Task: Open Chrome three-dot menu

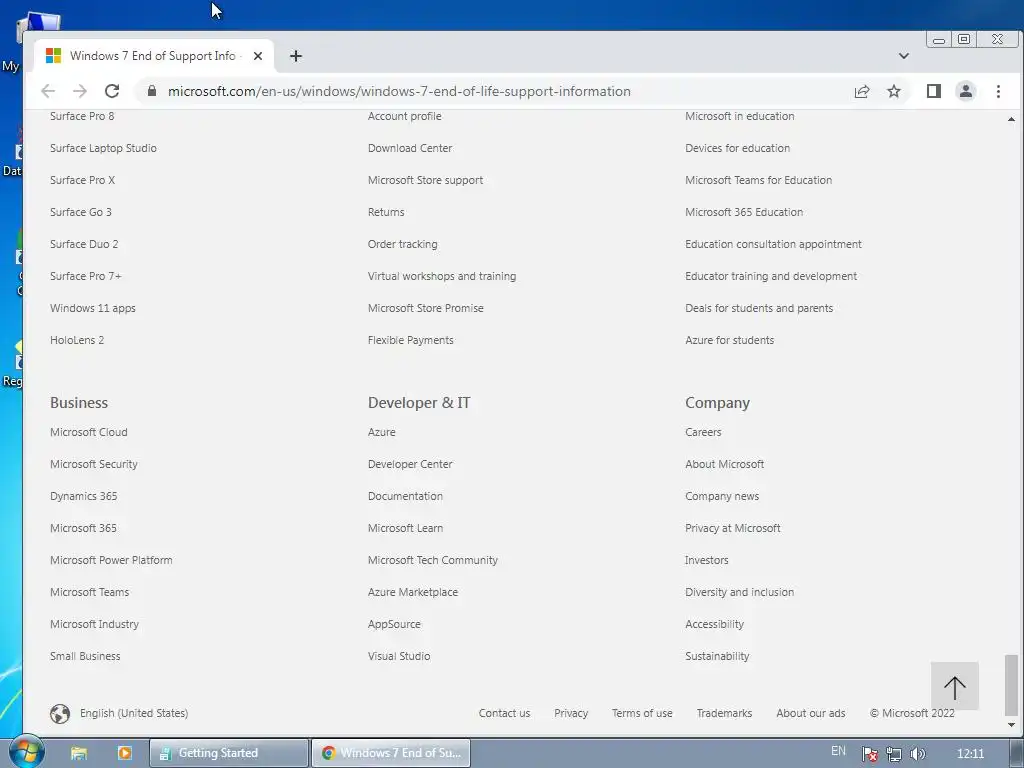Action: click(x=999, y=91)
